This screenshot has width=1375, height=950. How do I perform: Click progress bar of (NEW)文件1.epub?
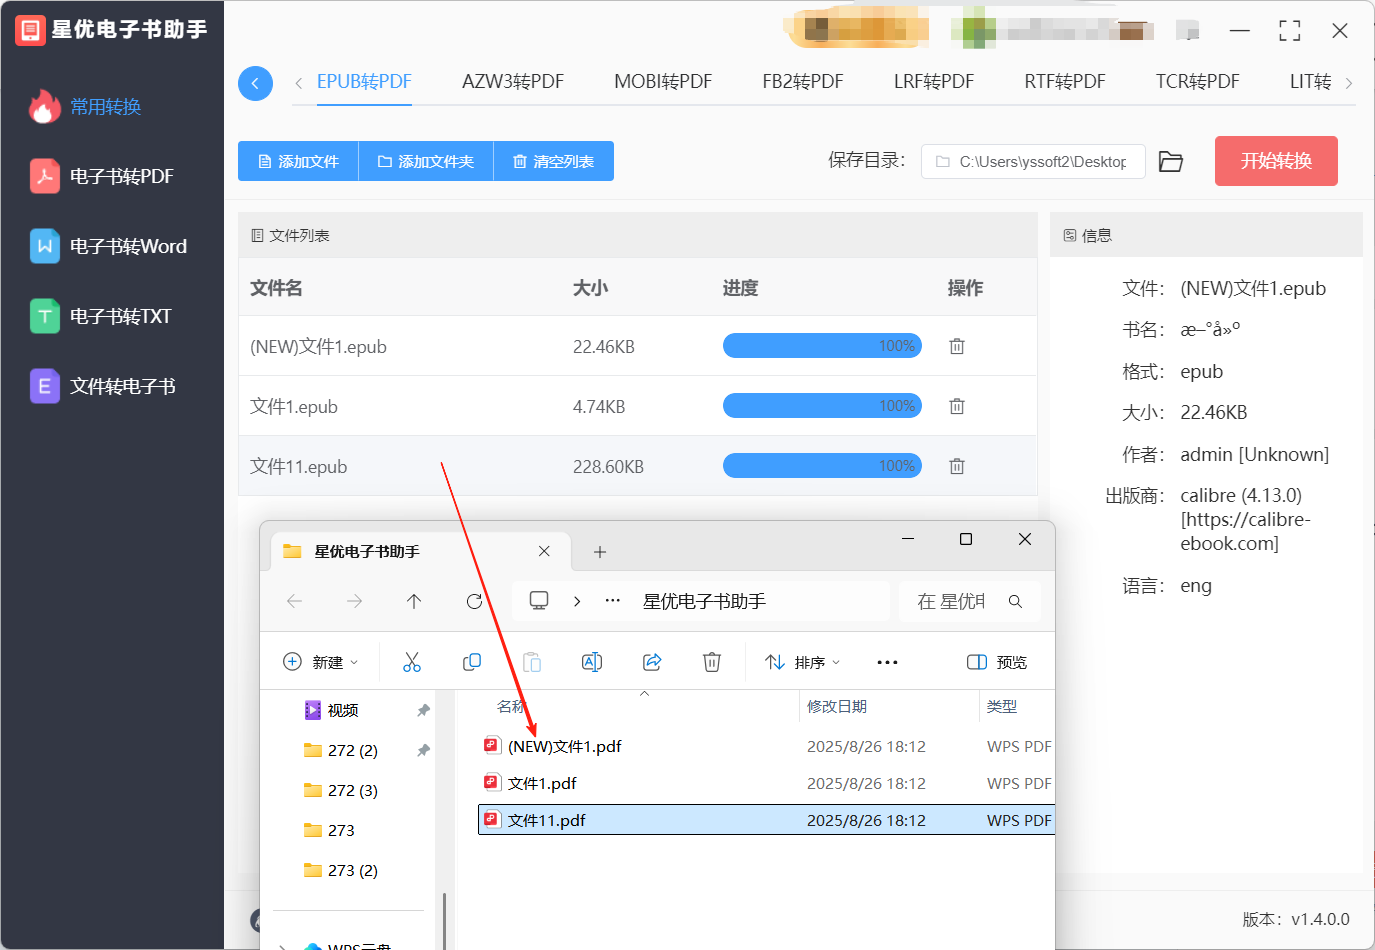822,346
